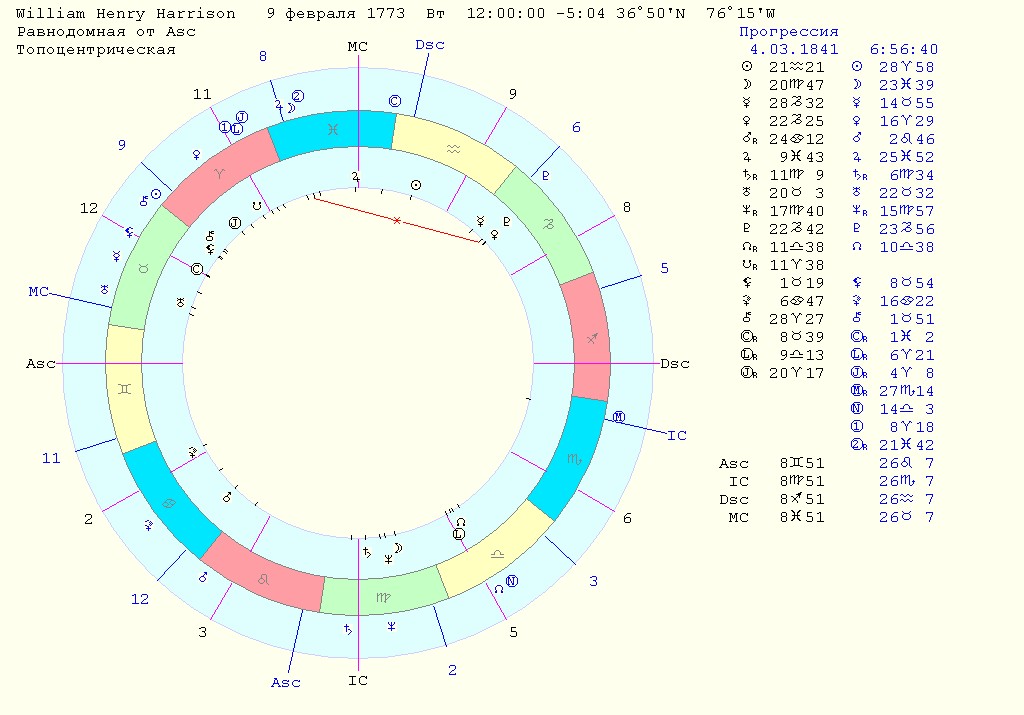
Task: Select the progressed value 26 Taurus 7
Action: tap(906, 517)
